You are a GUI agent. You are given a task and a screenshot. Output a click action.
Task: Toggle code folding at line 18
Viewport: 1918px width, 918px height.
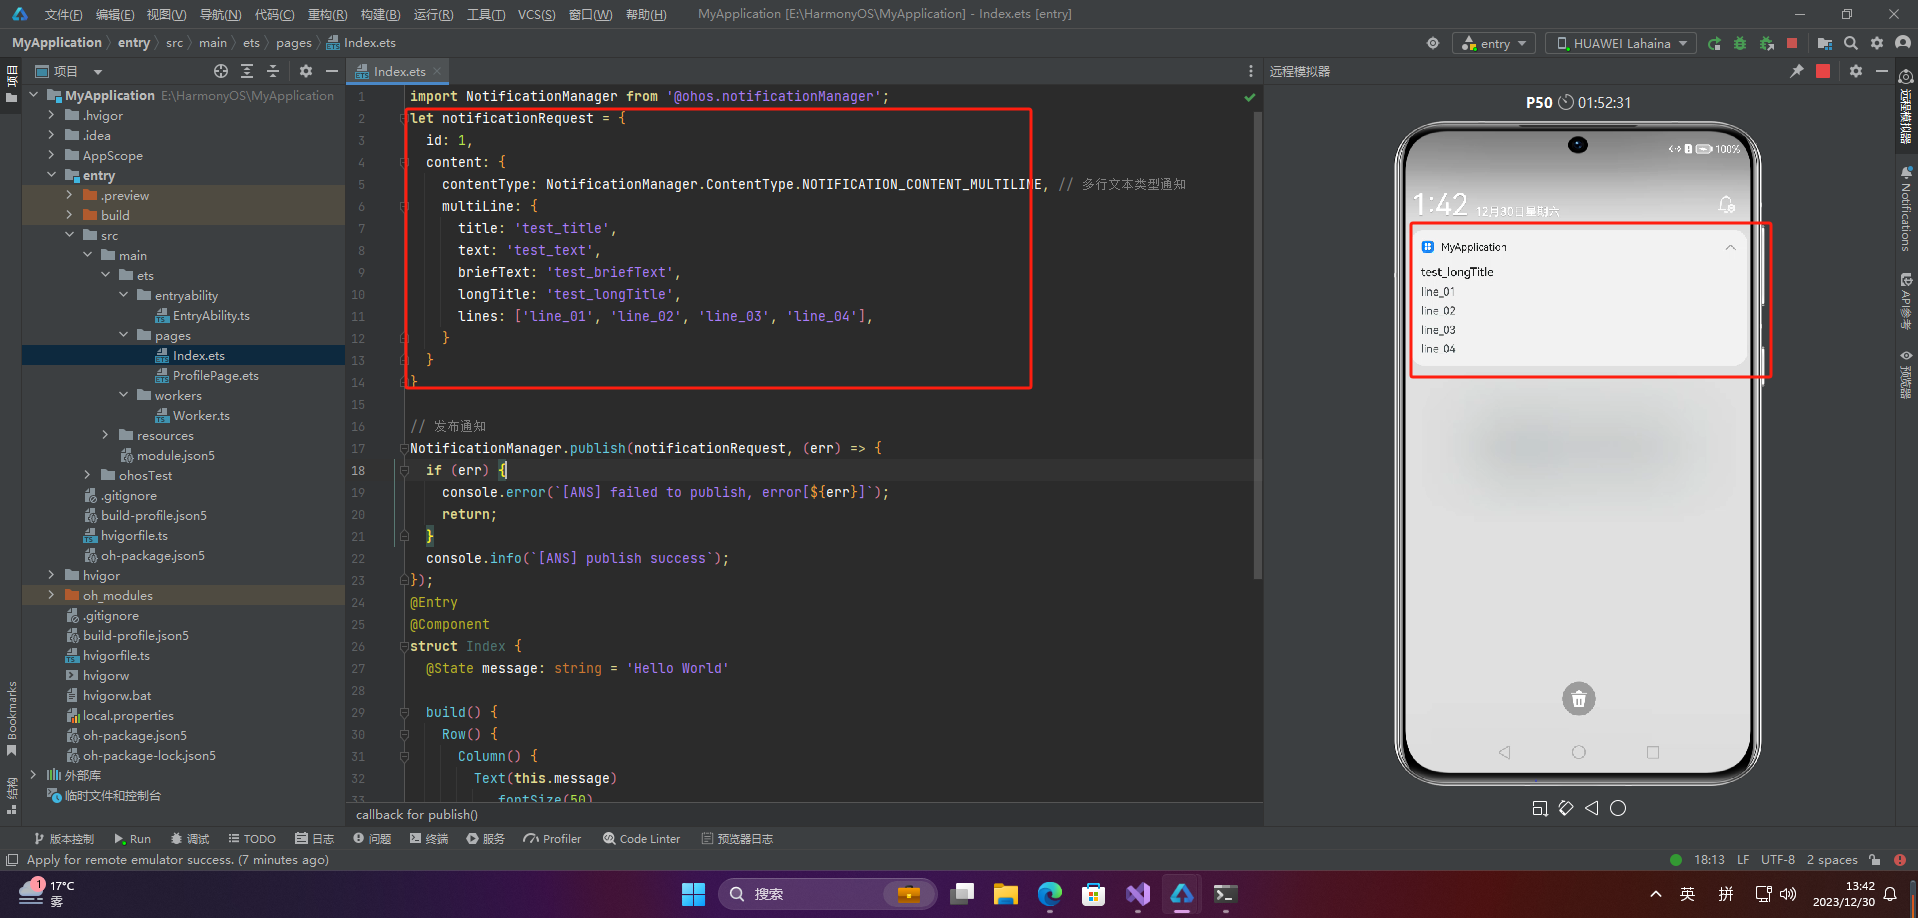(x=404, y=470)
